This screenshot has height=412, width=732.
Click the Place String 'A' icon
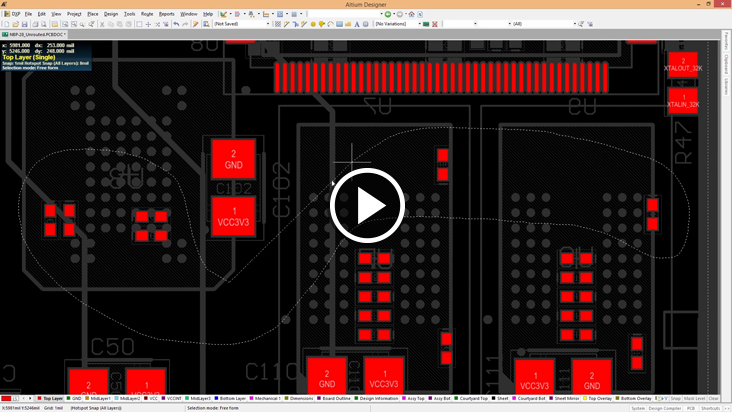pos(357,24)
